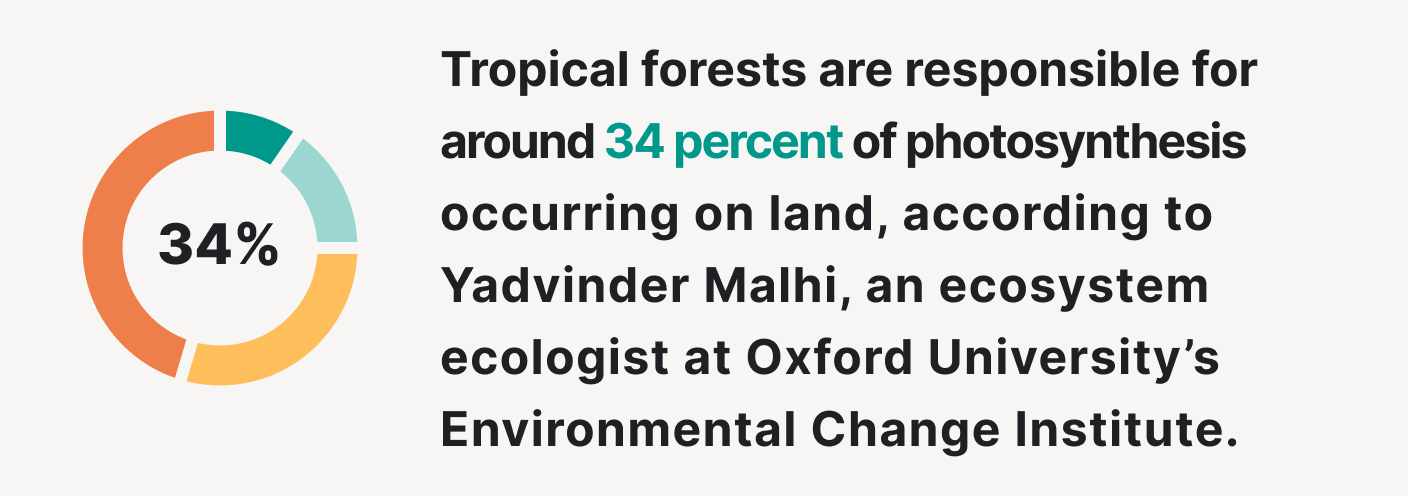Select the orange donut chart segment
1408x496 pixels.
[x=120, y=250]
